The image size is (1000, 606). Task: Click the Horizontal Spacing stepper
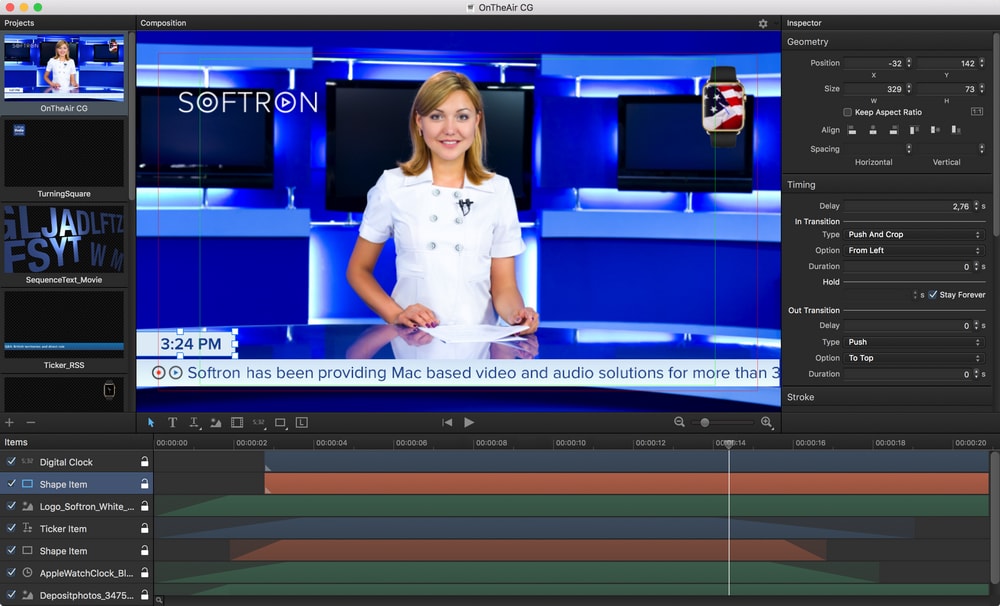tap(909, 149)
